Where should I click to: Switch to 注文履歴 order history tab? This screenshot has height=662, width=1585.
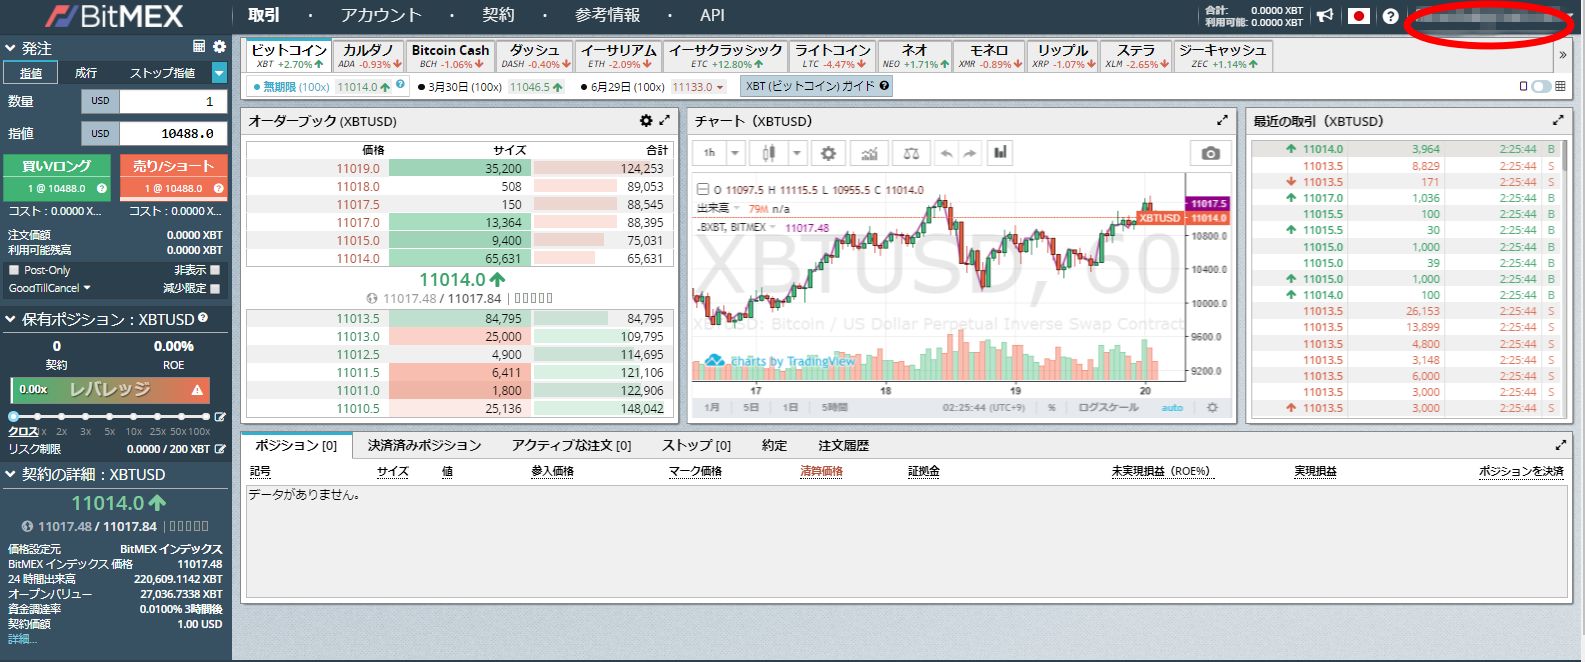(x=843, y=445)
